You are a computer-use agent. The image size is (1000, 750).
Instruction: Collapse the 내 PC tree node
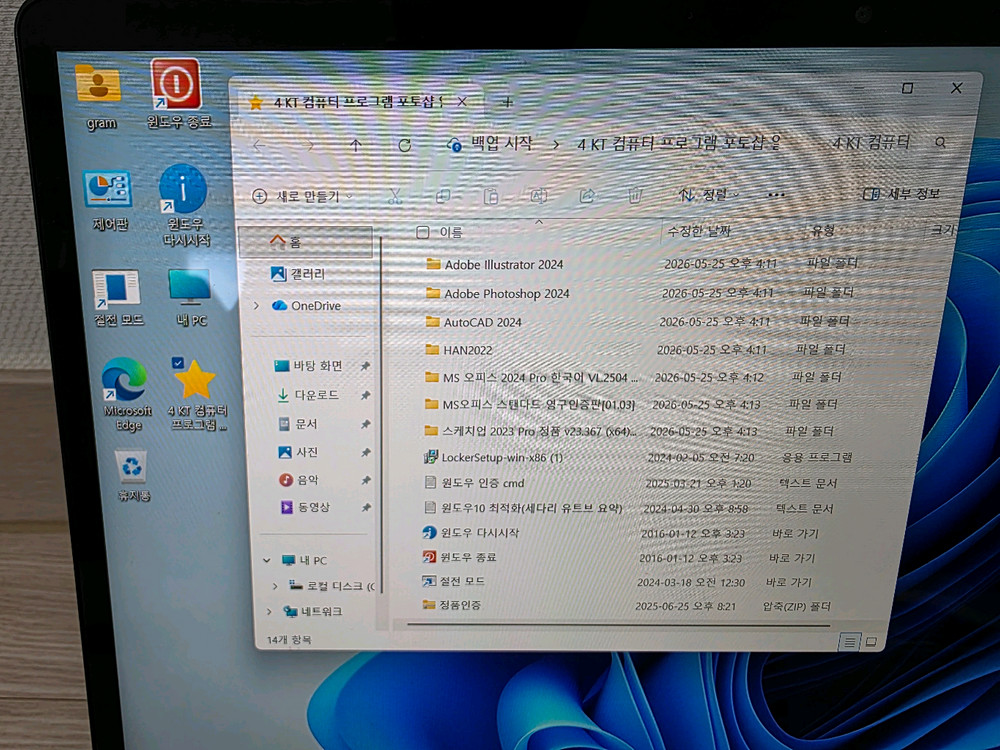point(267,561)
